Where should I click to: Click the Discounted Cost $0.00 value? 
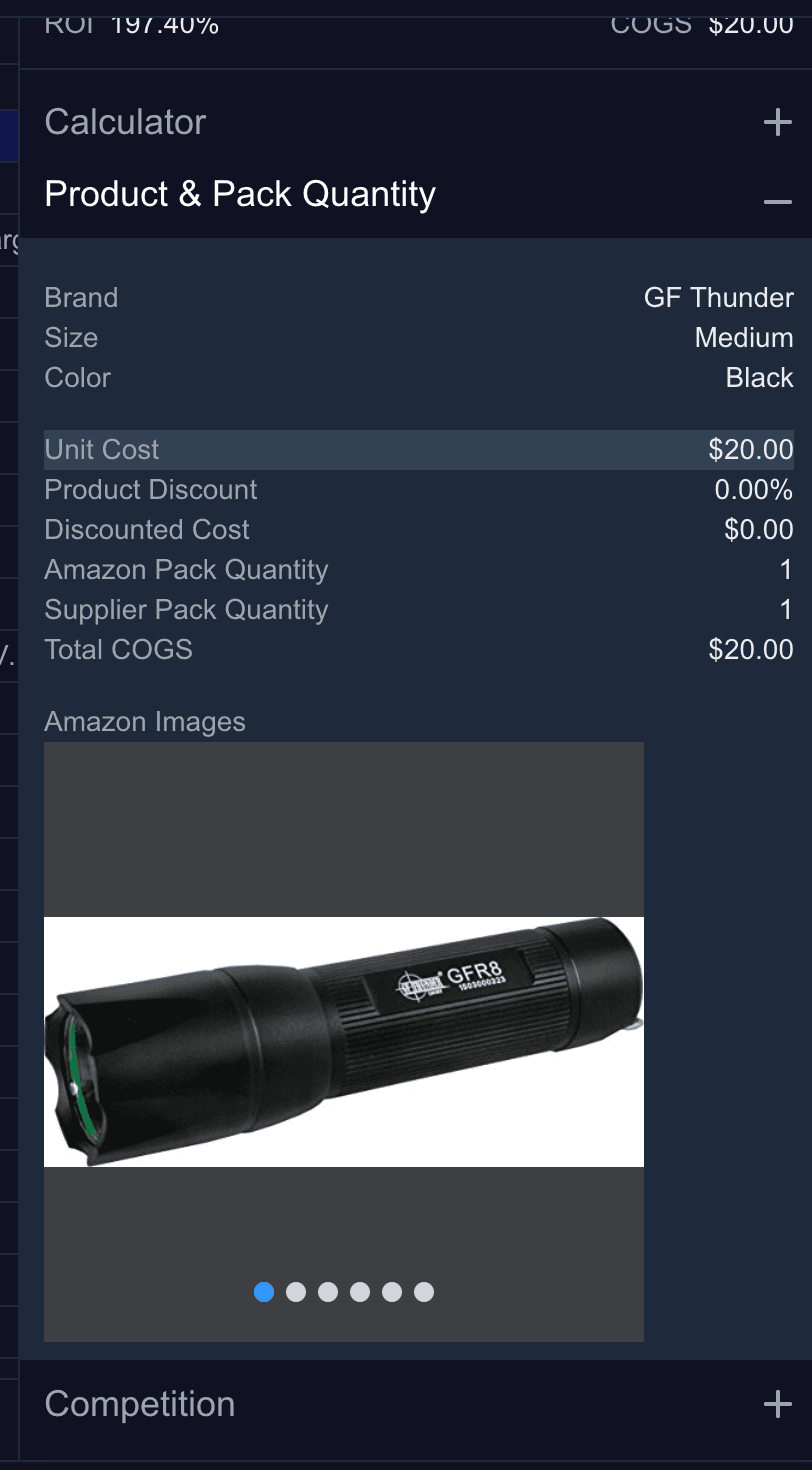759,530
